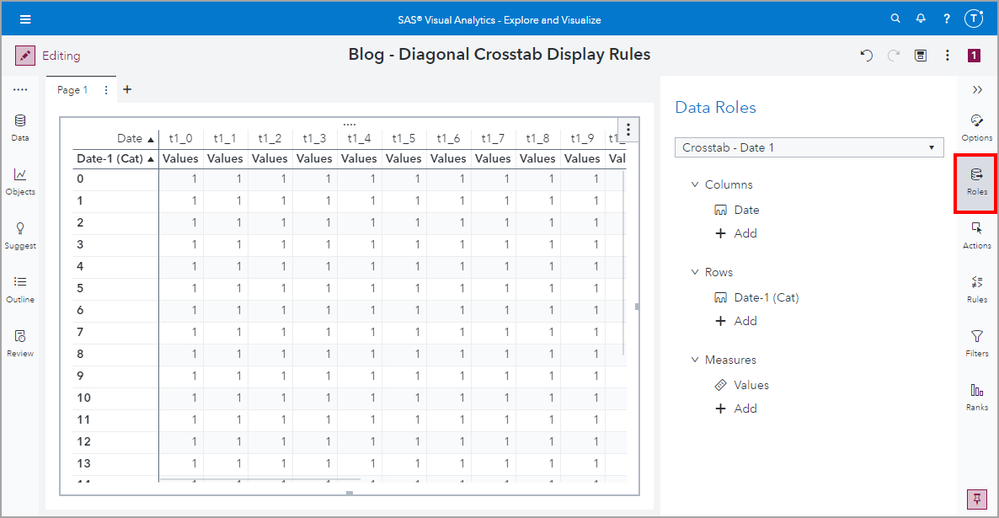This screenshot has height=518, width=999.
Task: Click the report title text
Action: point(499,54)
